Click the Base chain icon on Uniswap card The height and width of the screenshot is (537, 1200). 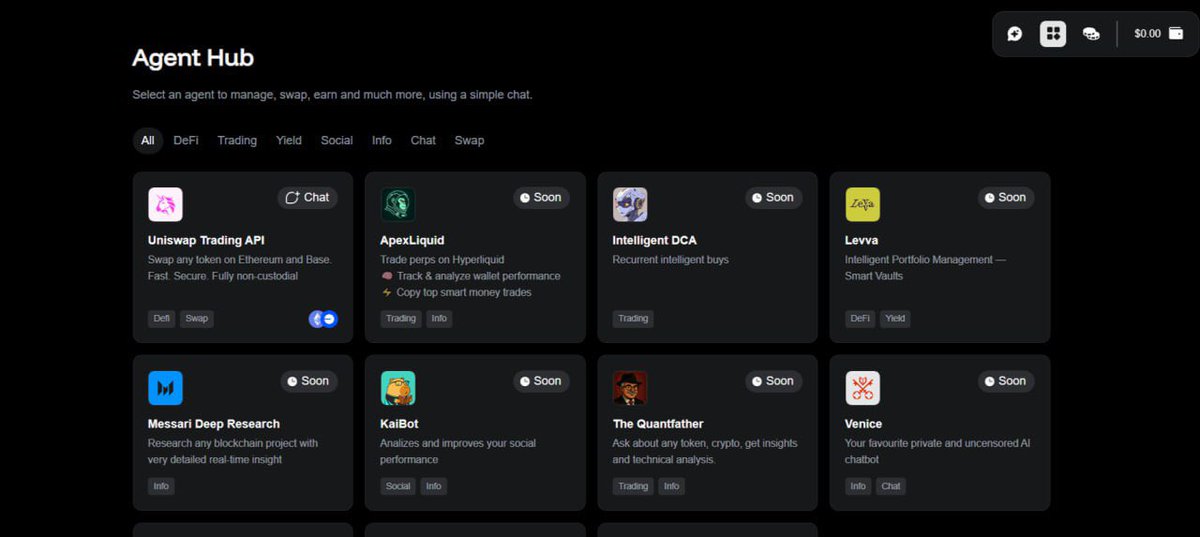[x=329, y=319]
